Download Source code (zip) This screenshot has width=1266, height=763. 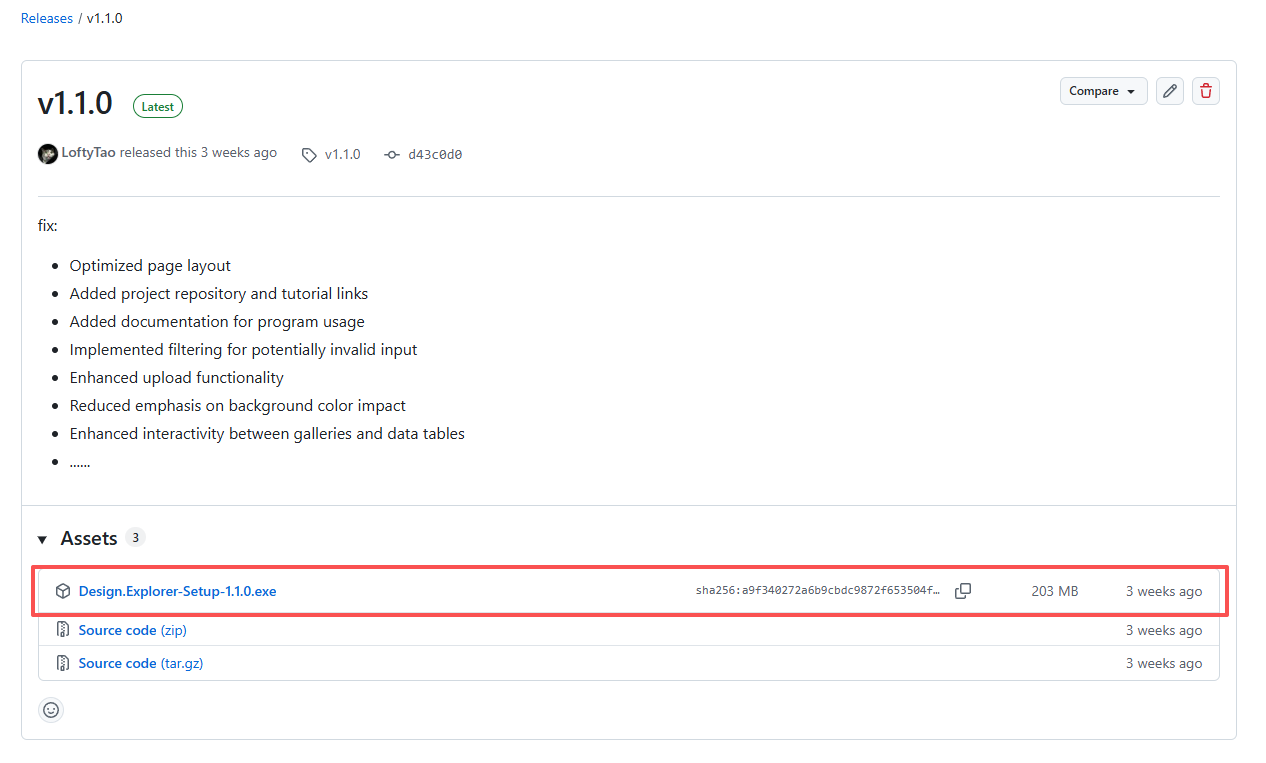pos(132,630)
